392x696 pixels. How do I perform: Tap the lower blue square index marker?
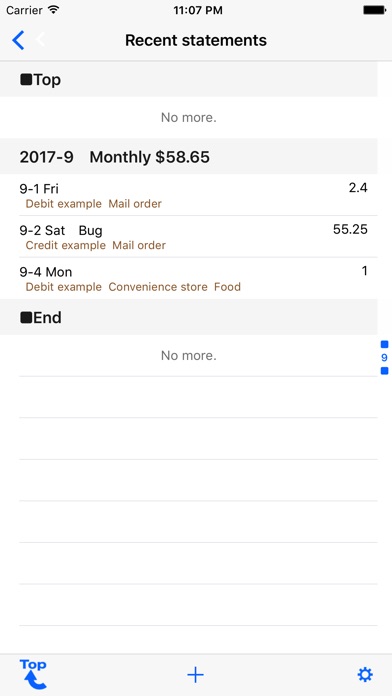[384, 371]
